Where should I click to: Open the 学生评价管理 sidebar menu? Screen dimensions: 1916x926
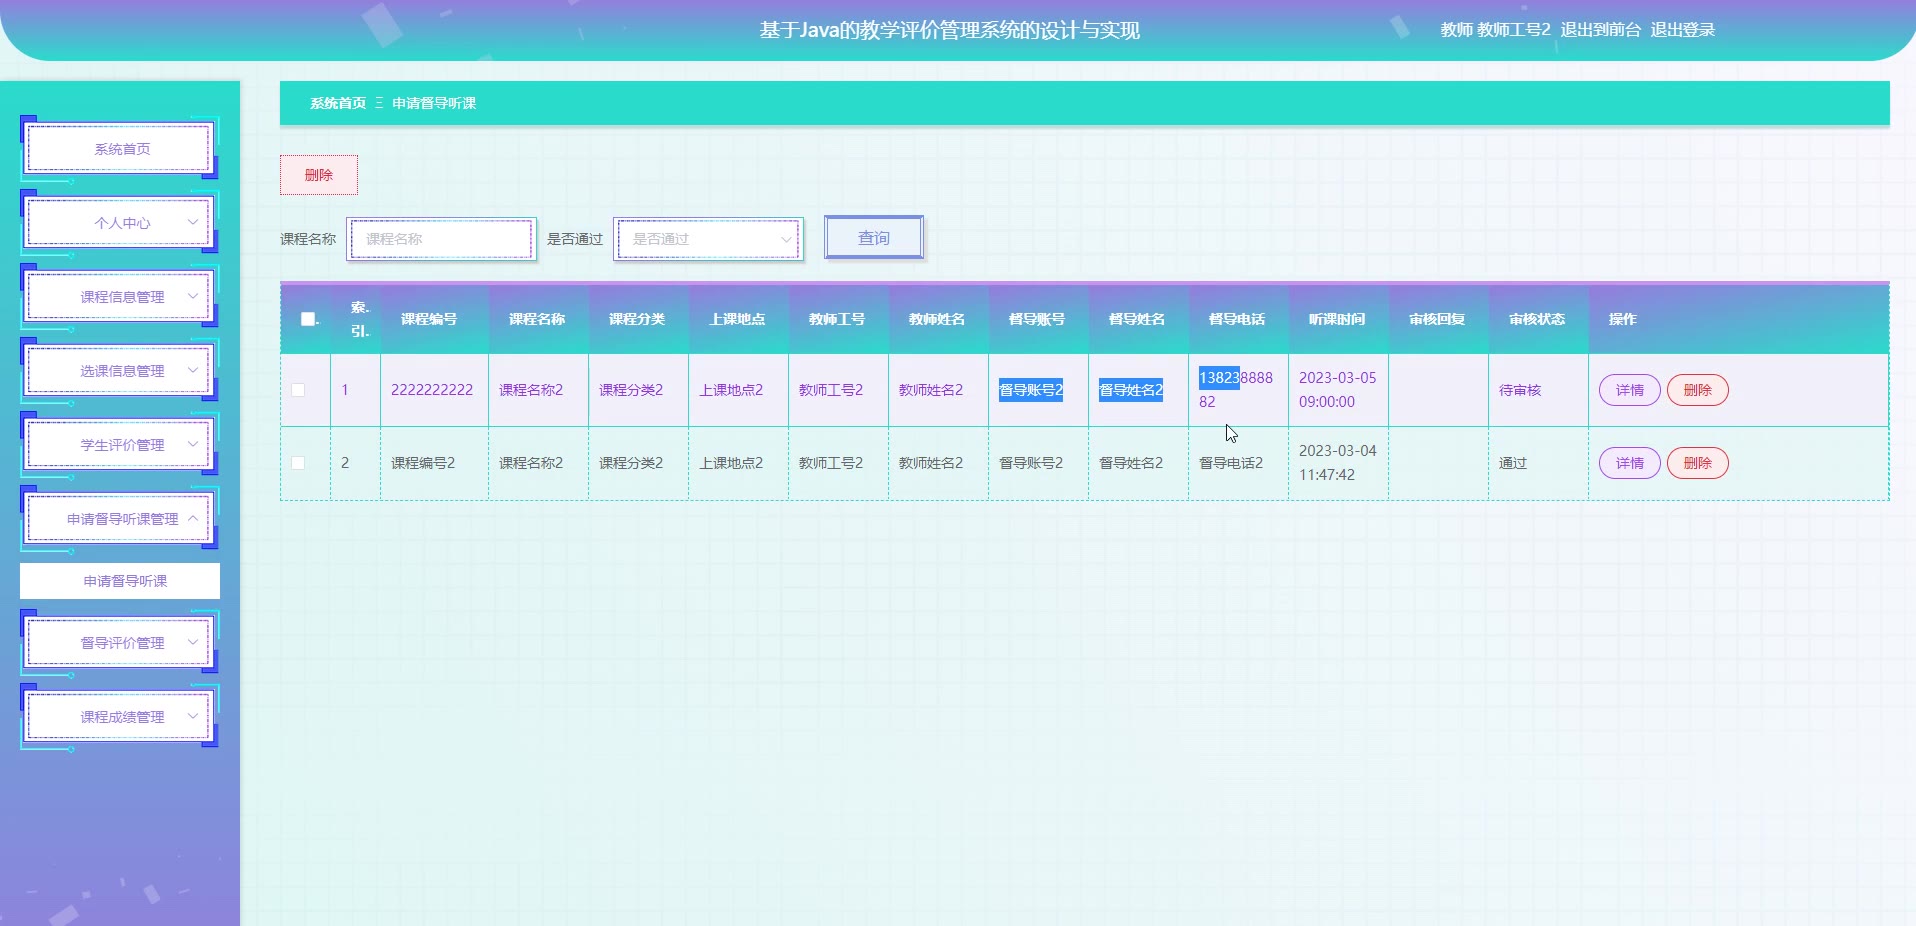(x=120, y=445)
